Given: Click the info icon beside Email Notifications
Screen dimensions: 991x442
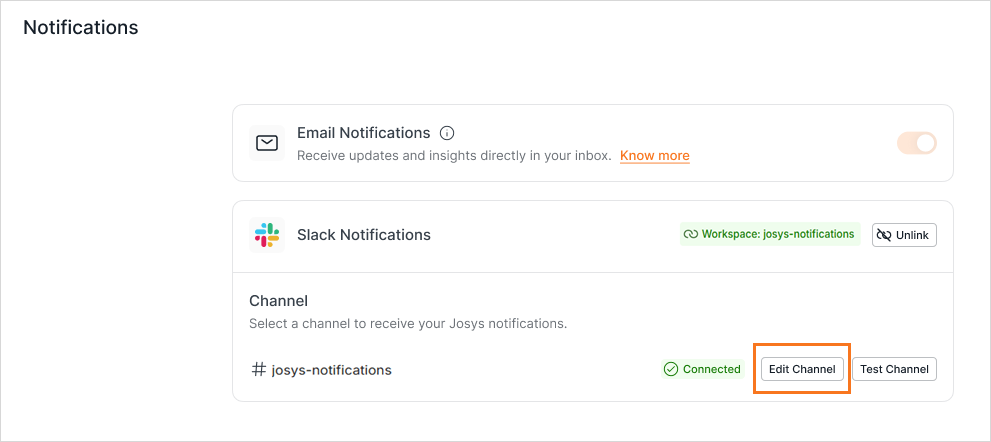Looking at the screenshot, I should pos(447,133).
